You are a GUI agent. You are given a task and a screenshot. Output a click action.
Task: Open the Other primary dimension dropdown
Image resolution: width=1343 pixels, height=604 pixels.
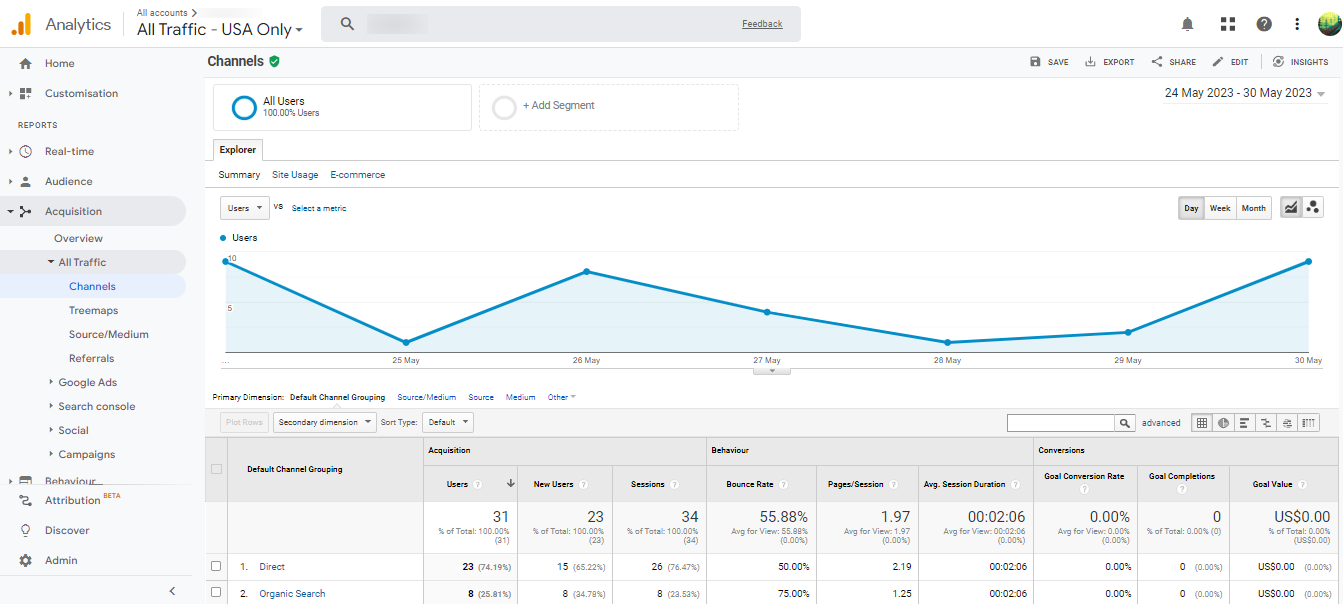(562, 397)
